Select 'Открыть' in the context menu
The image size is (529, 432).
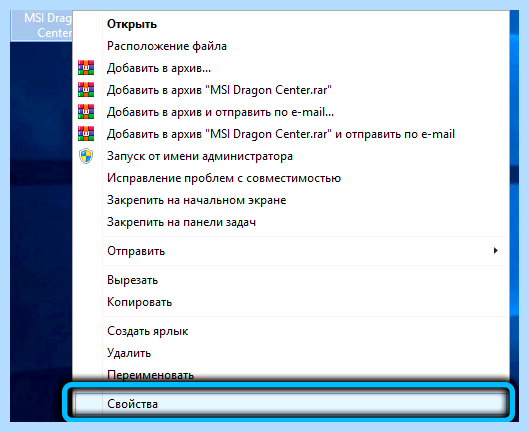(291, 24)
